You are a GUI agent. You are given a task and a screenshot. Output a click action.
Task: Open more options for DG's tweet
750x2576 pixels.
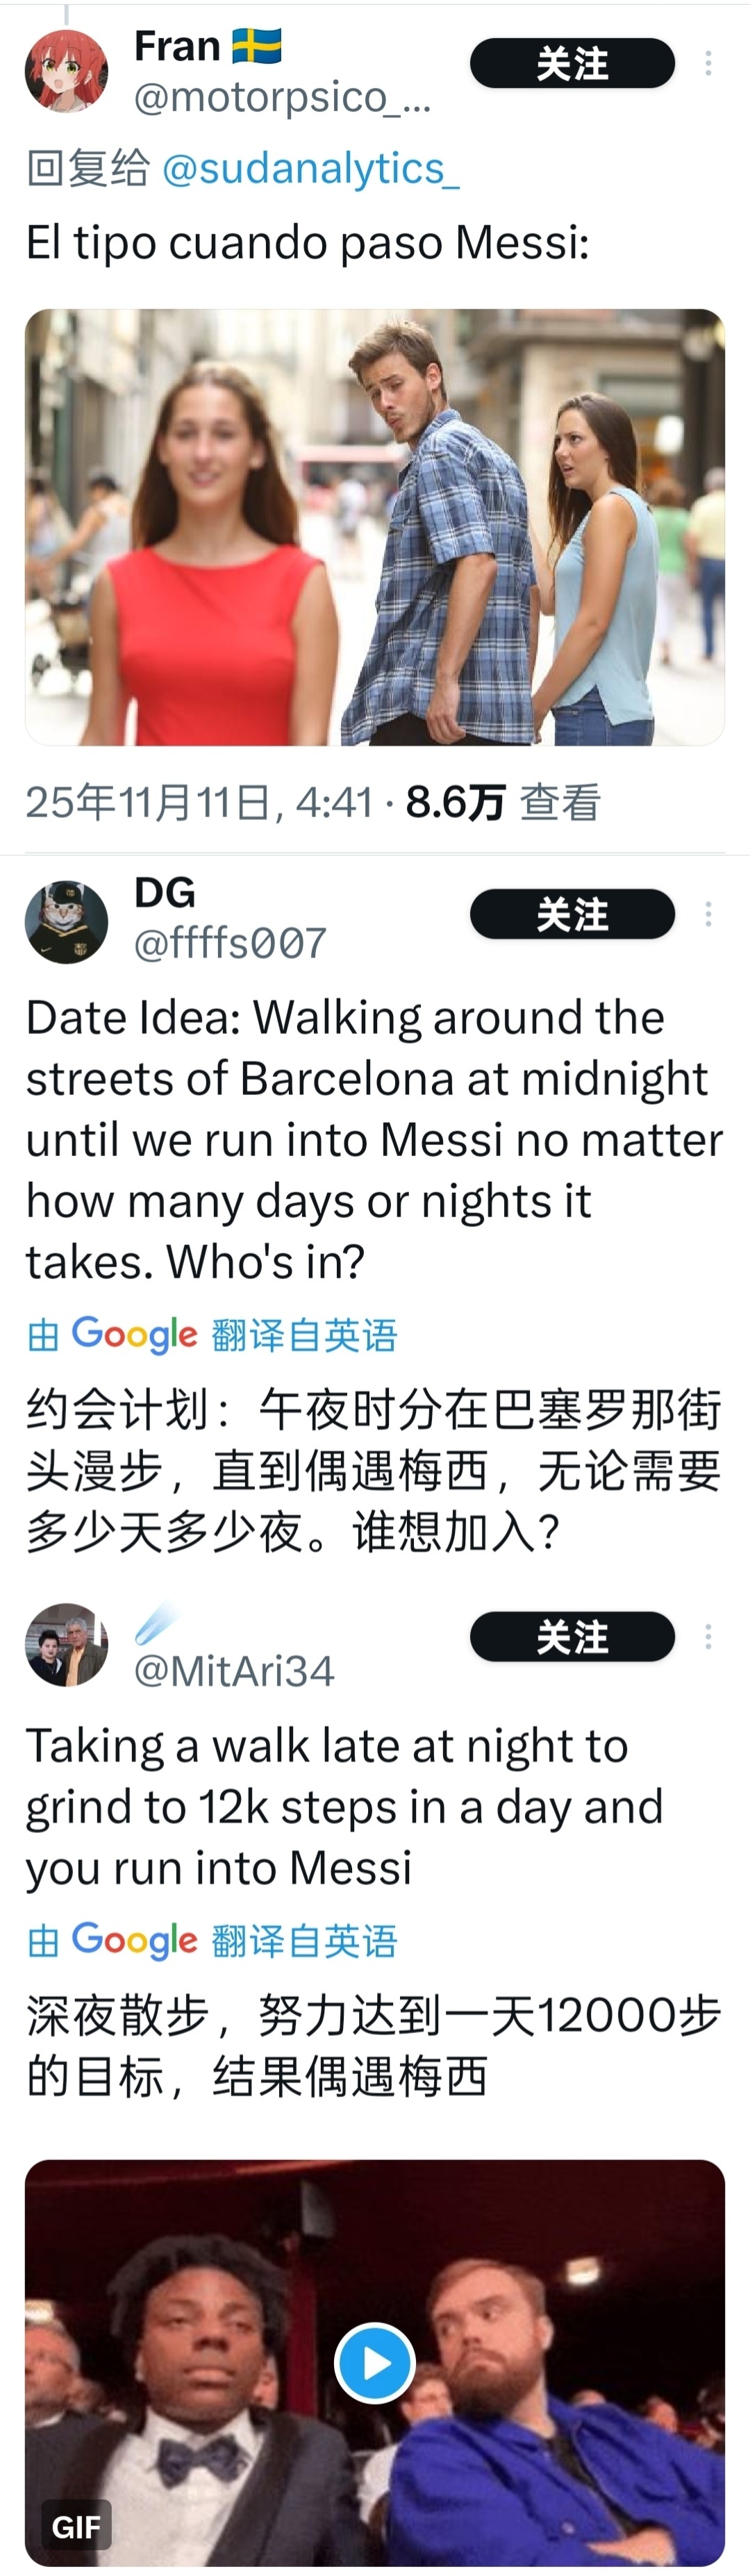708,914
